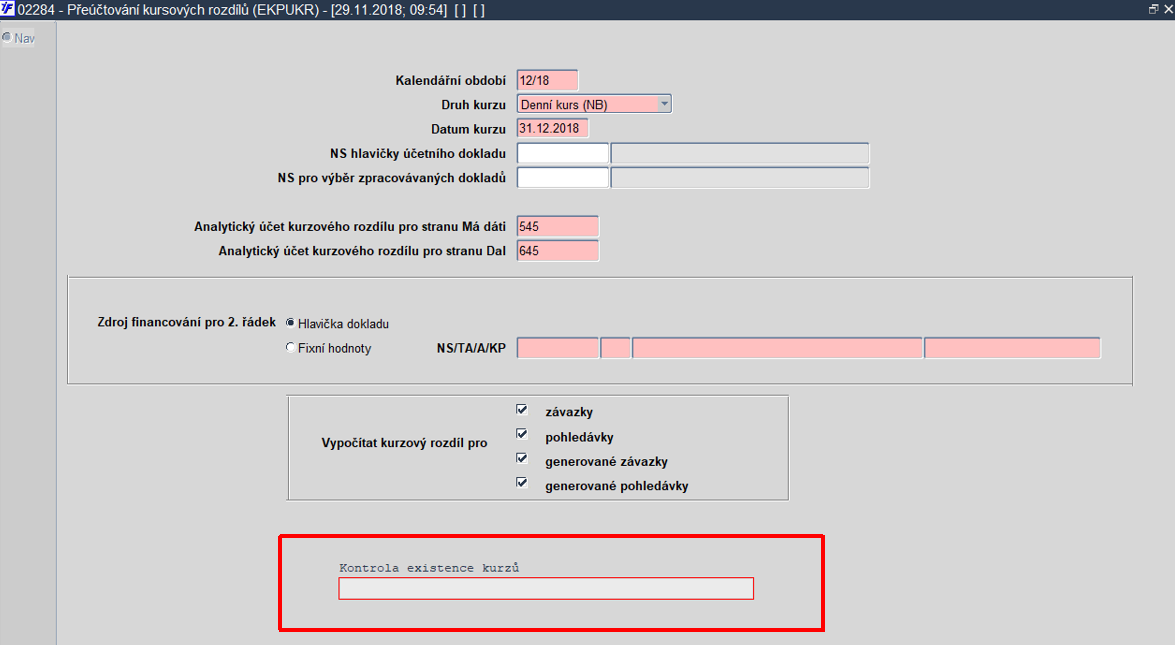
Task: Select the Fixní hodnoty radio button
Action: coord(290,348)
